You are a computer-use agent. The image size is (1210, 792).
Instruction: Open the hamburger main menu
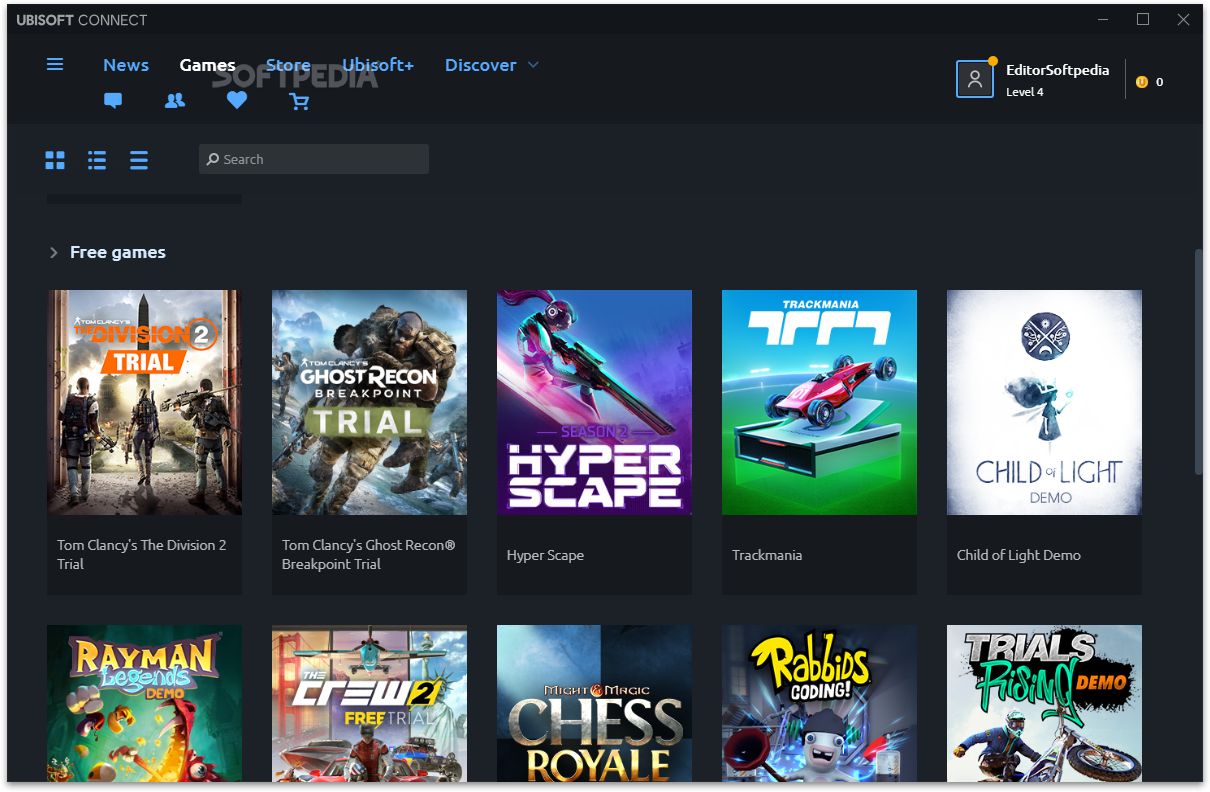coord(55,65)
